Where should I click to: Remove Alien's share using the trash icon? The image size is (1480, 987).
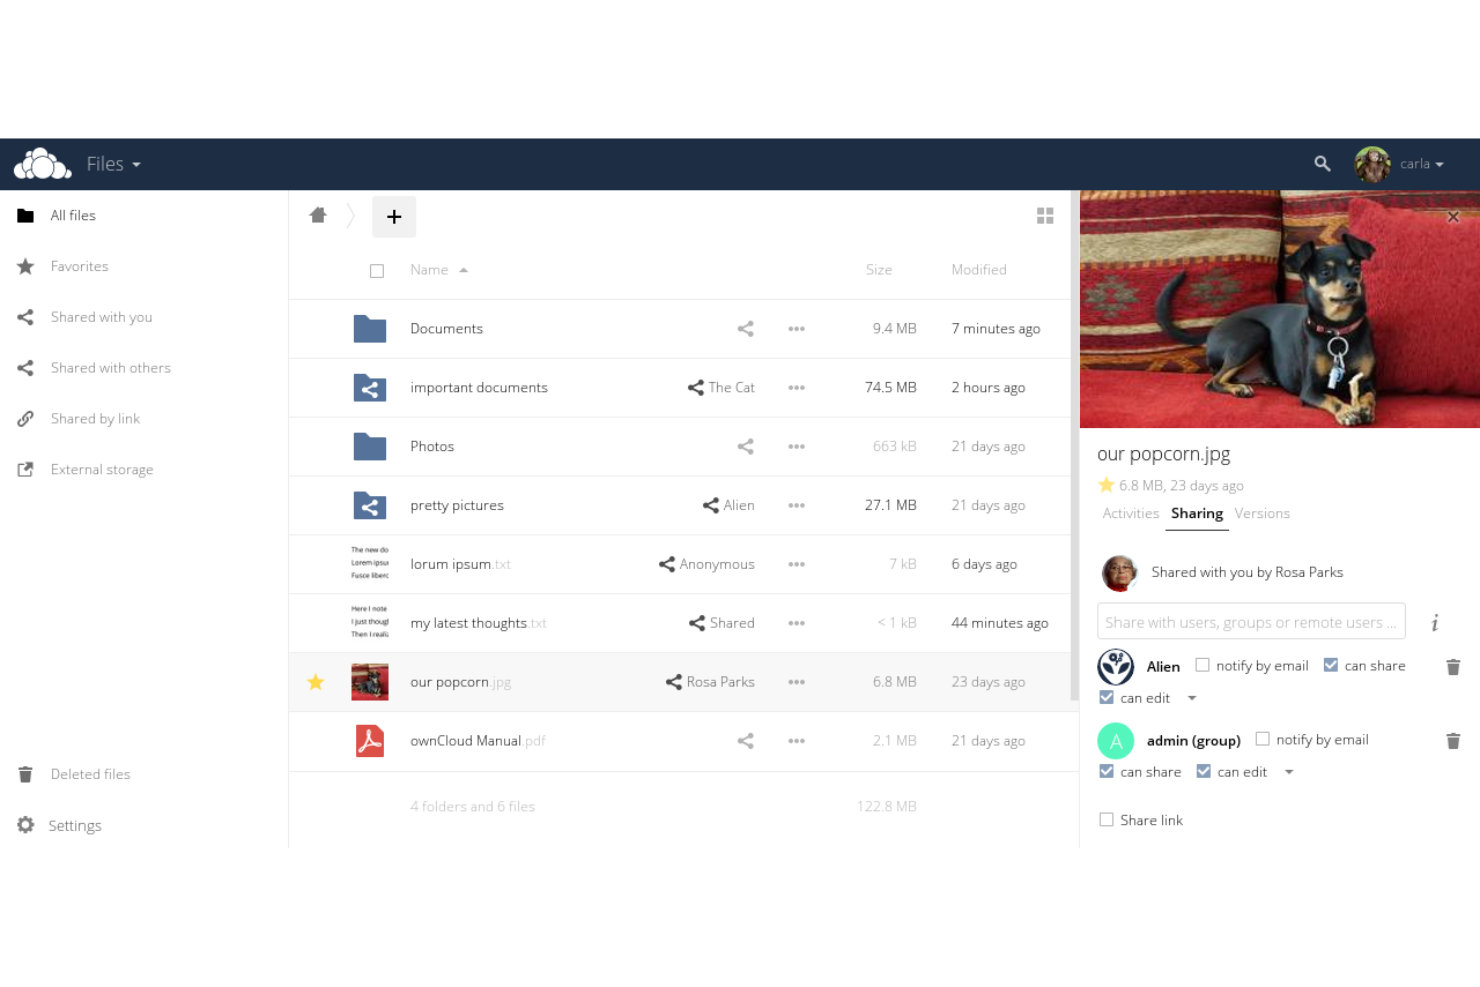click(x=1452, y=667)
